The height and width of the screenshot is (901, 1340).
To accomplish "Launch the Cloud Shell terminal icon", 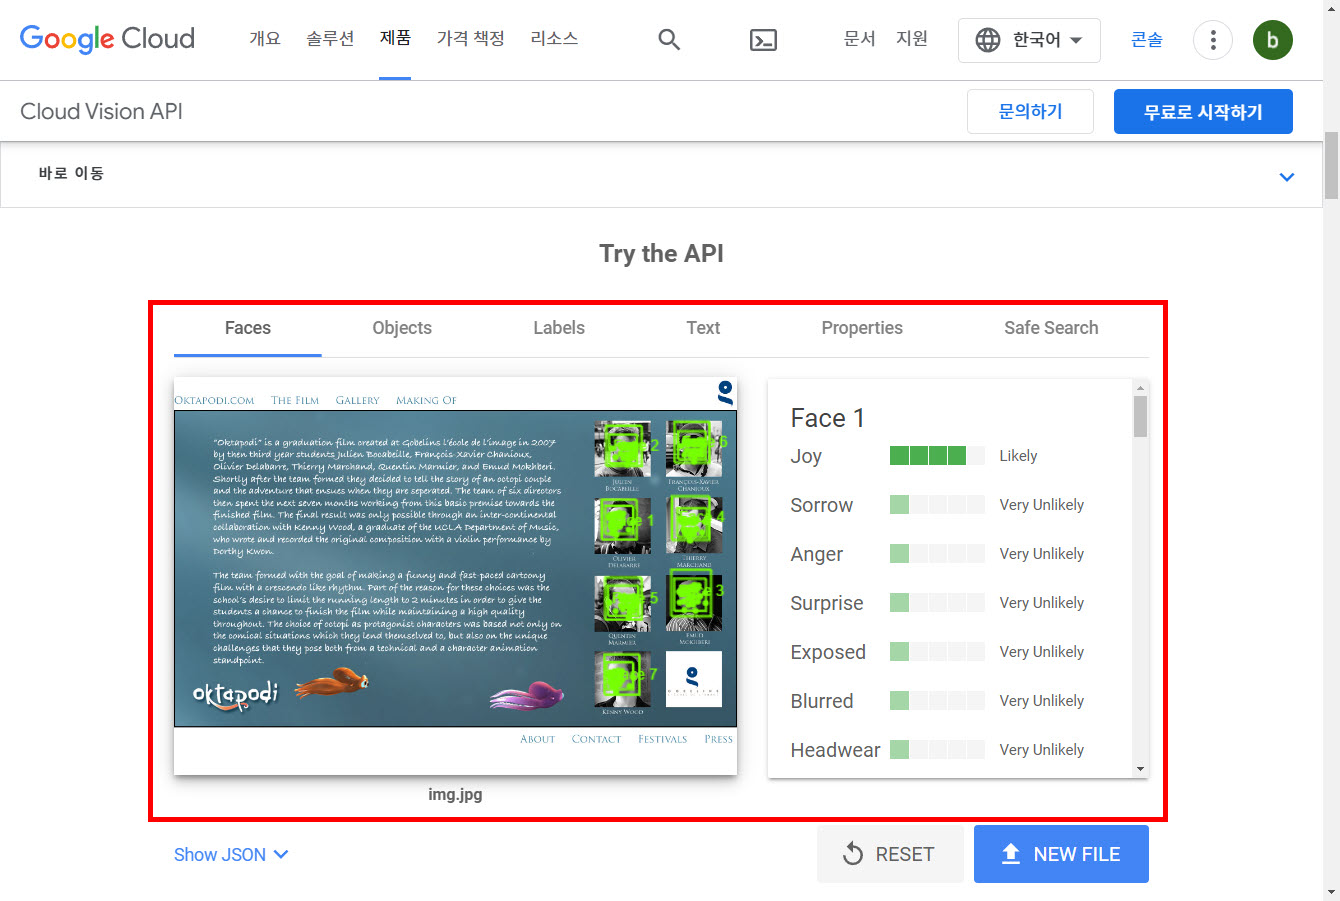I will pos(763,40).
